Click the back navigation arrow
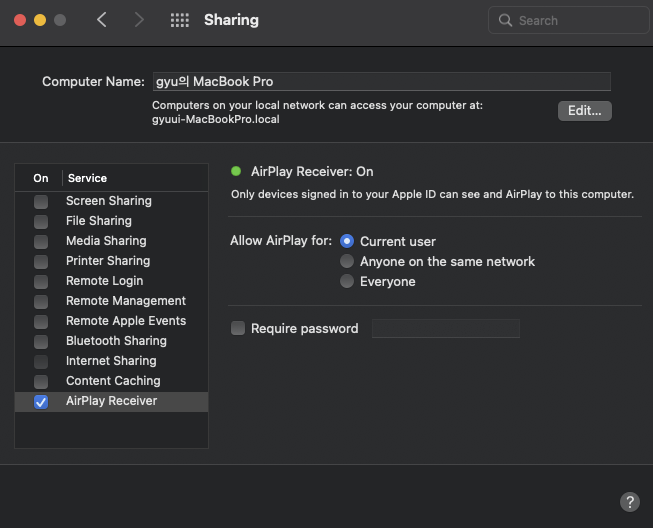Image resolution: width=653 pixels, height=528 pixels. coord(102,20)
